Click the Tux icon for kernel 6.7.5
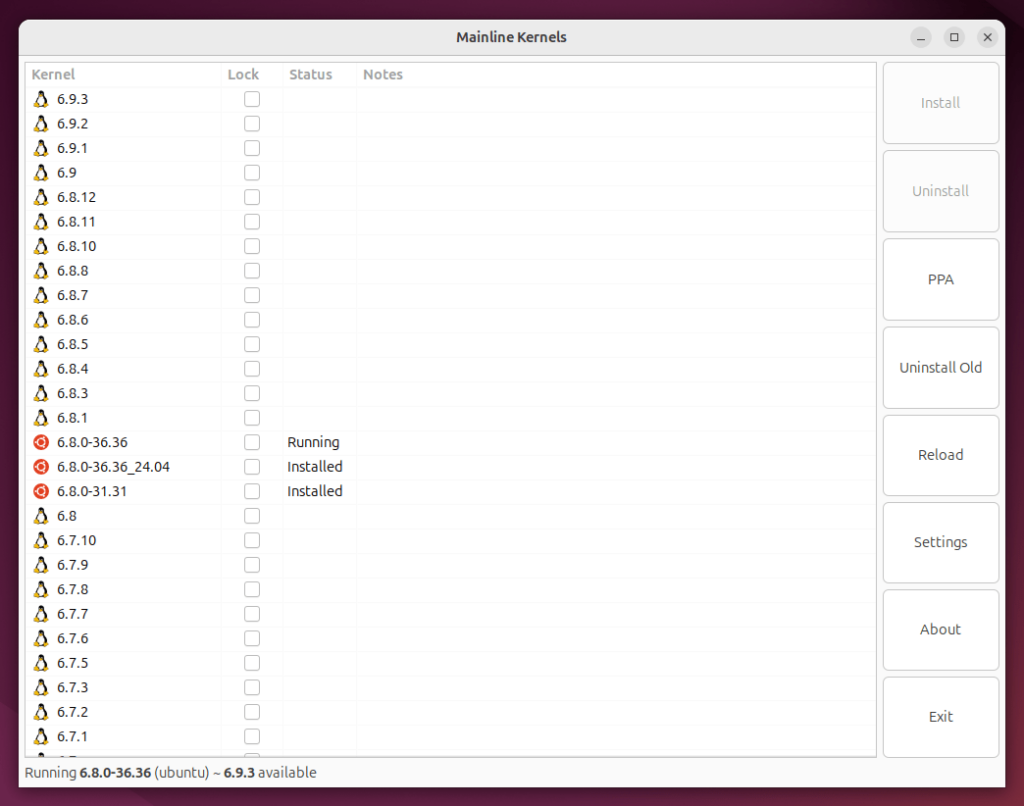Image resolution: width=1024 pixels, height=806 pixels. (x=41, y=663)
